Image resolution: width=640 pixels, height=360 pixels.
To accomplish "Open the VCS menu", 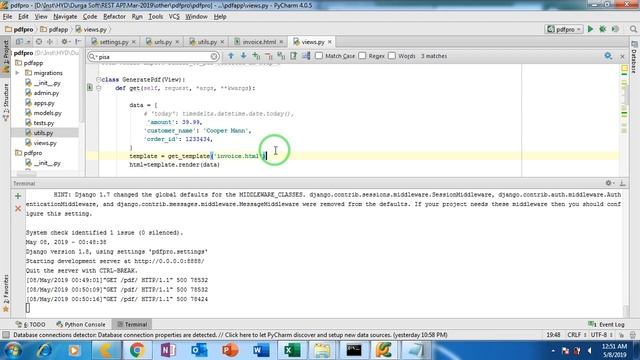I will coord(174,17).
